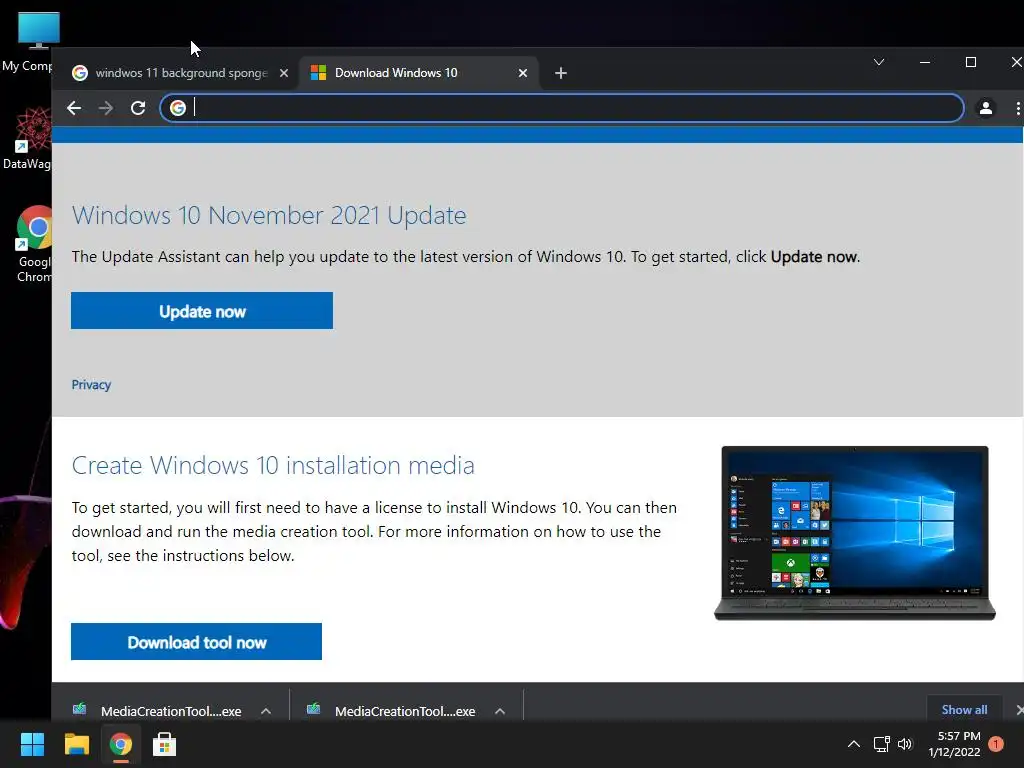The height and width of the screenshot is (768, 1024).
Task: Select the Download Windows 10 tab
Action: click(419, 73)
